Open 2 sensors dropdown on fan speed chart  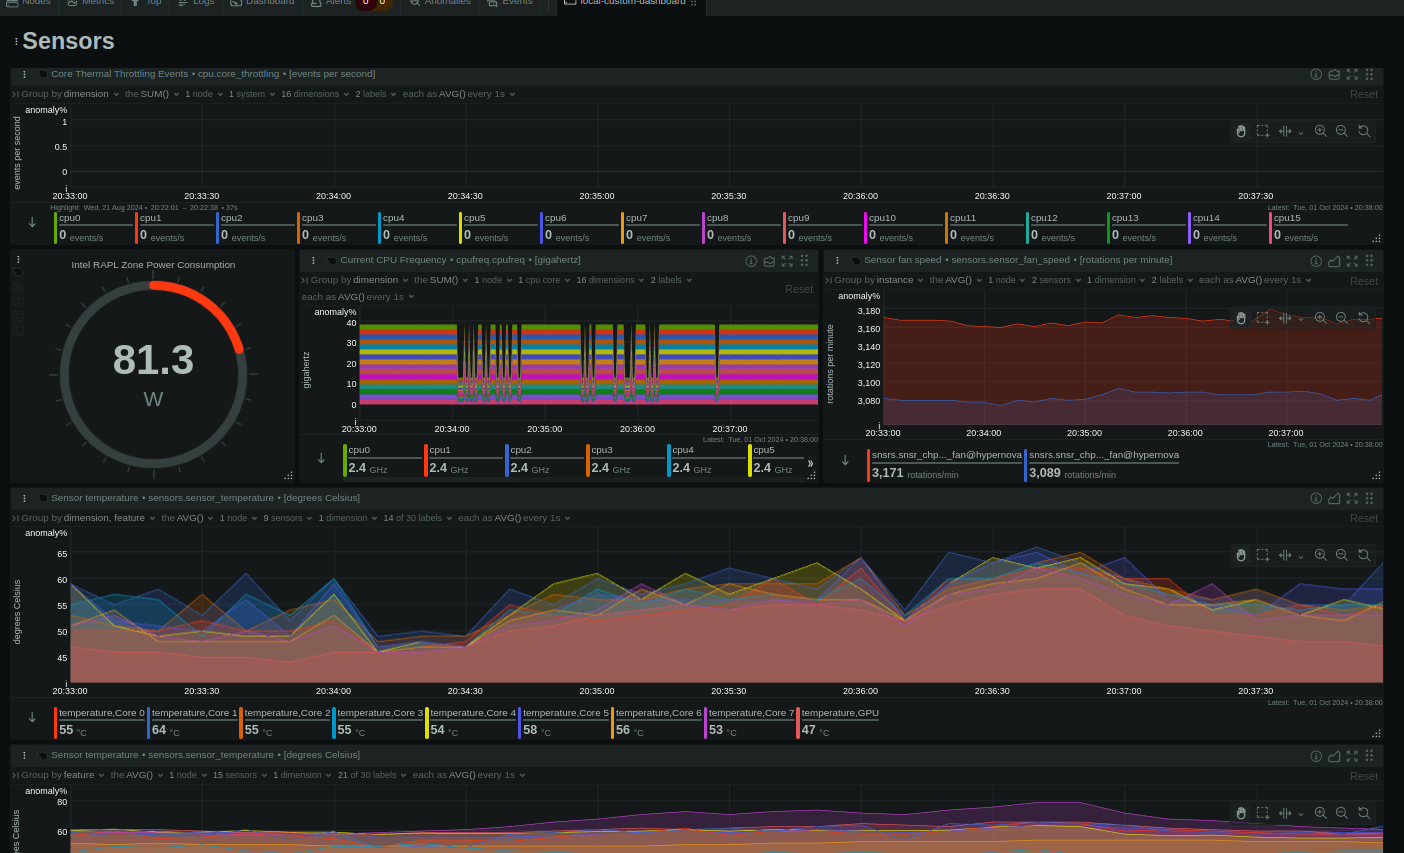(1056, 280)
